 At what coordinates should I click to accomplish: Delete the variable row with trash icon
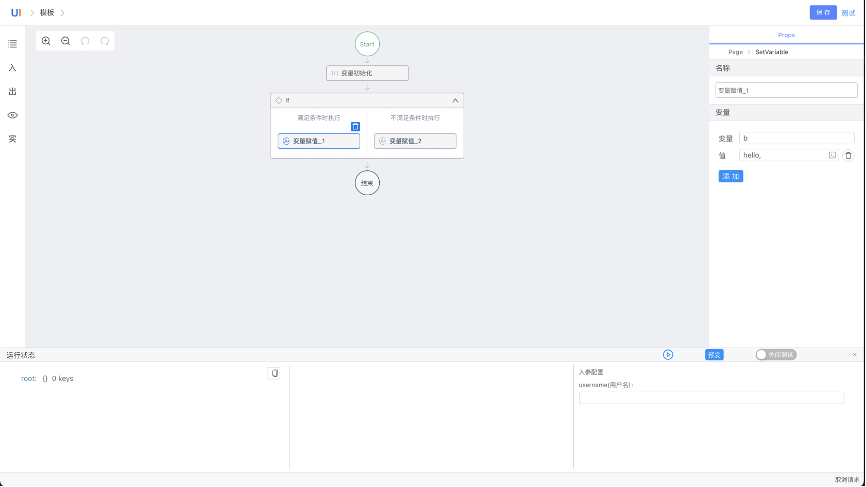click(848, 155)
